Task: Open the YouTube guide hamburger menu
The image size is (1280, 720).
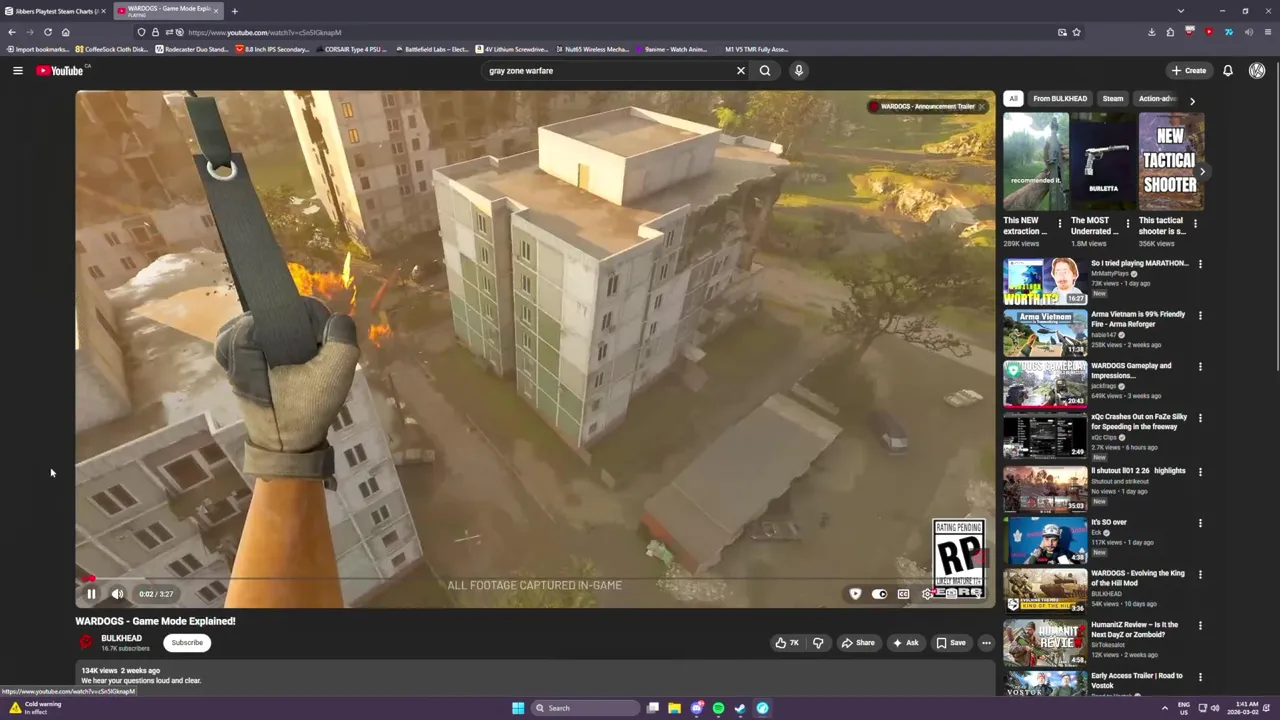Action: pos(17,70)
